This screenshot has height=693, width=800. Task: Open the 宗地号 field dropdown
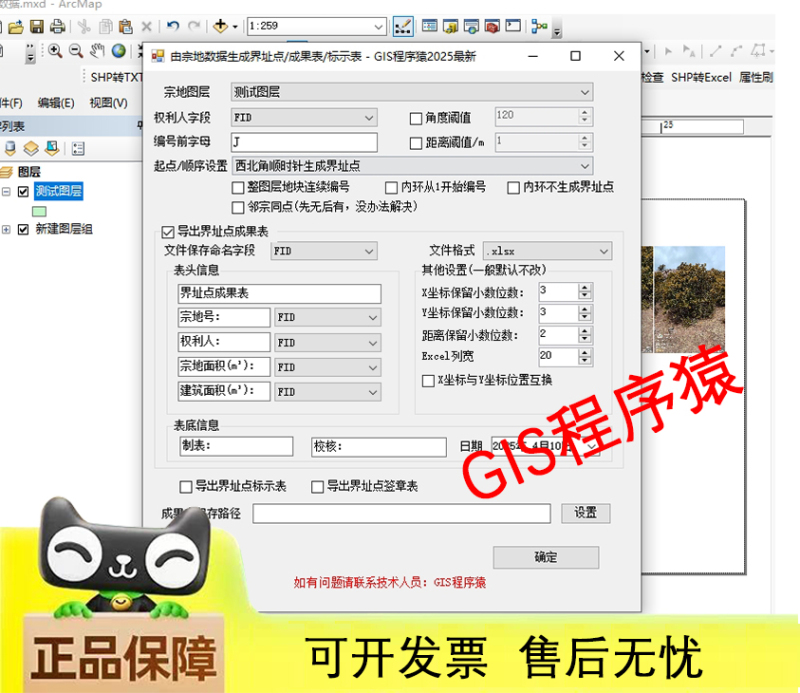point(373,317)
